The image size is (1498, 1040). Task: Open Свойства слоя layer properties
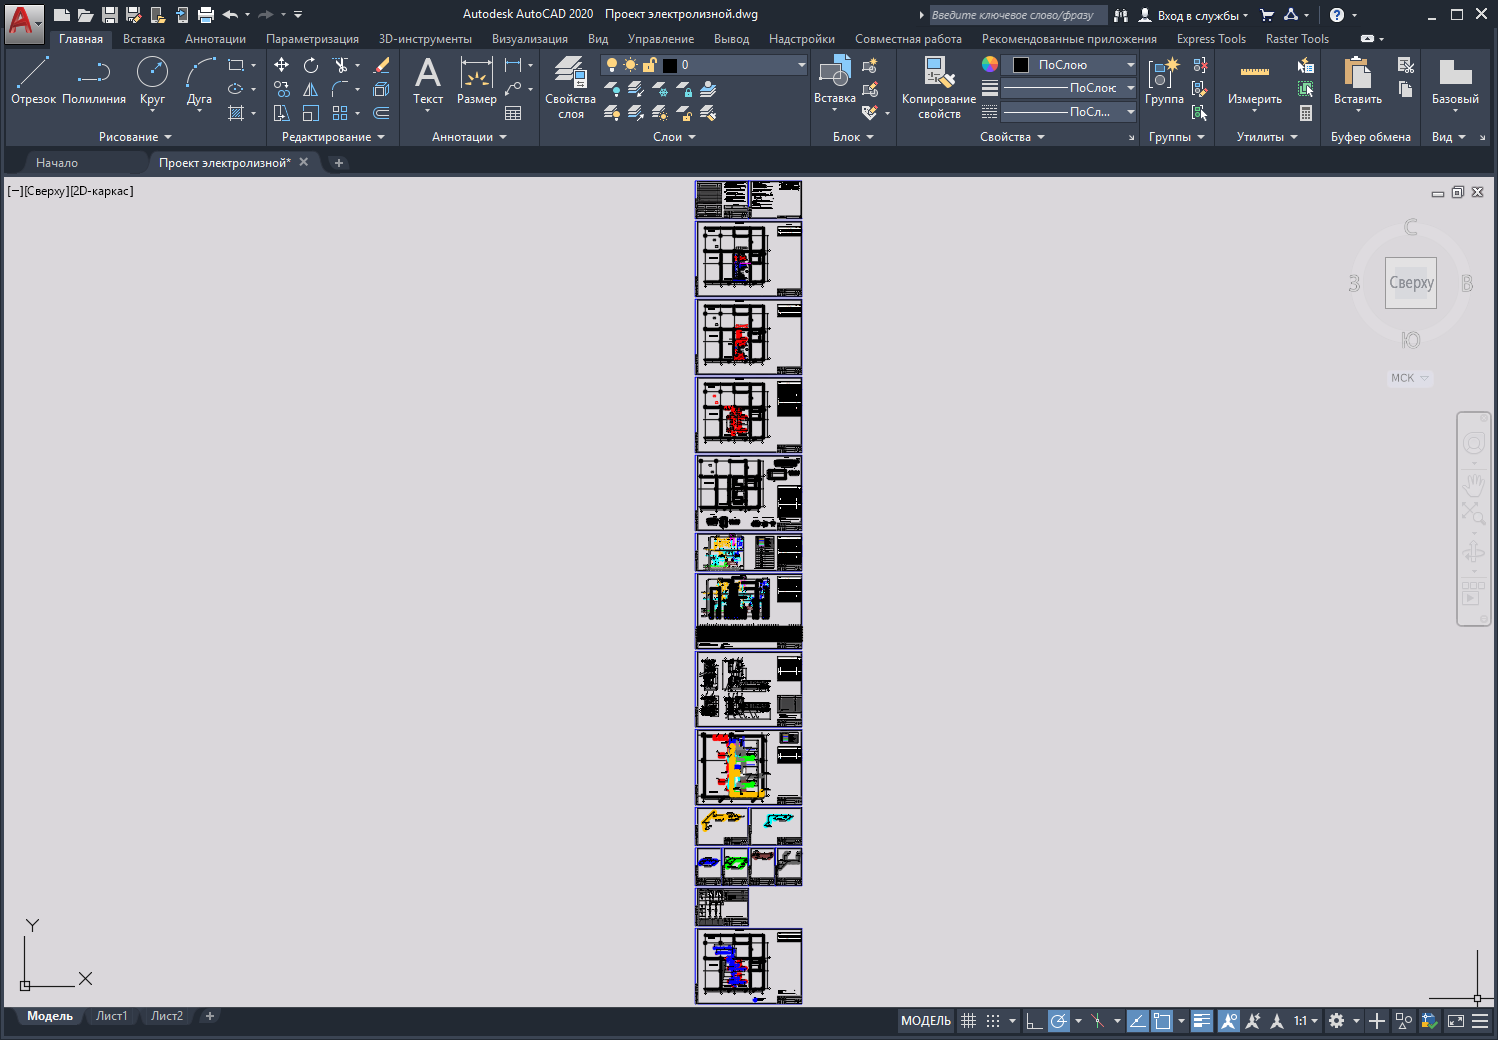click(570, 88)
